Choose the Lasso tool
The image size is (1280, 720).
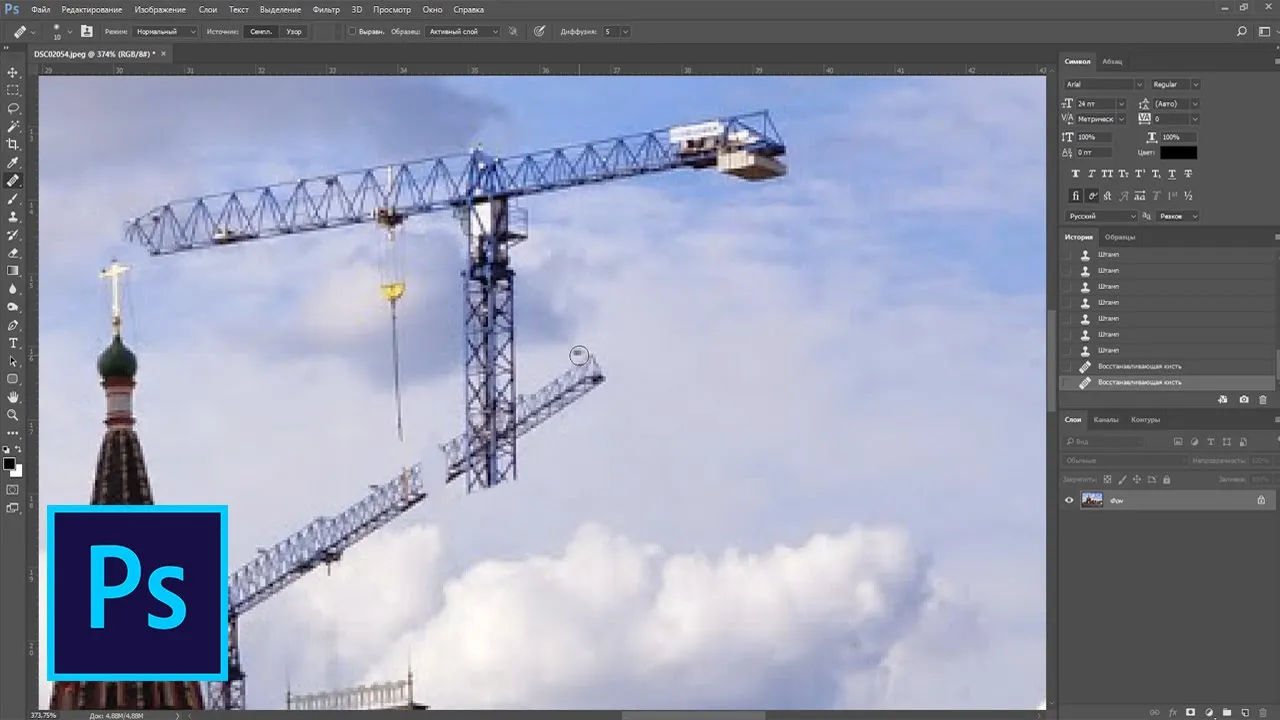click(13, 109)
